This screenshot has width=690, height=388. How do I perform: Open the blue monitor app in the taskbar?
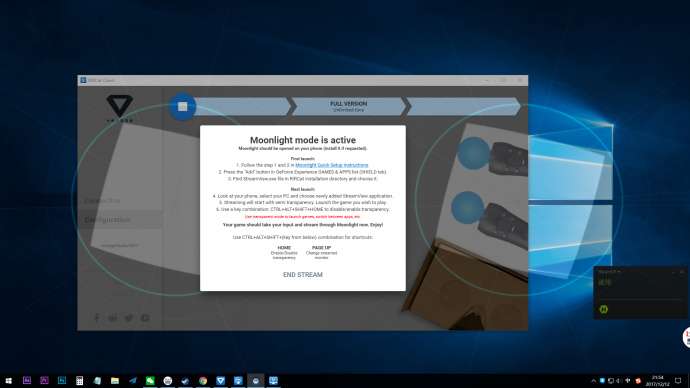tap(273, 381)
